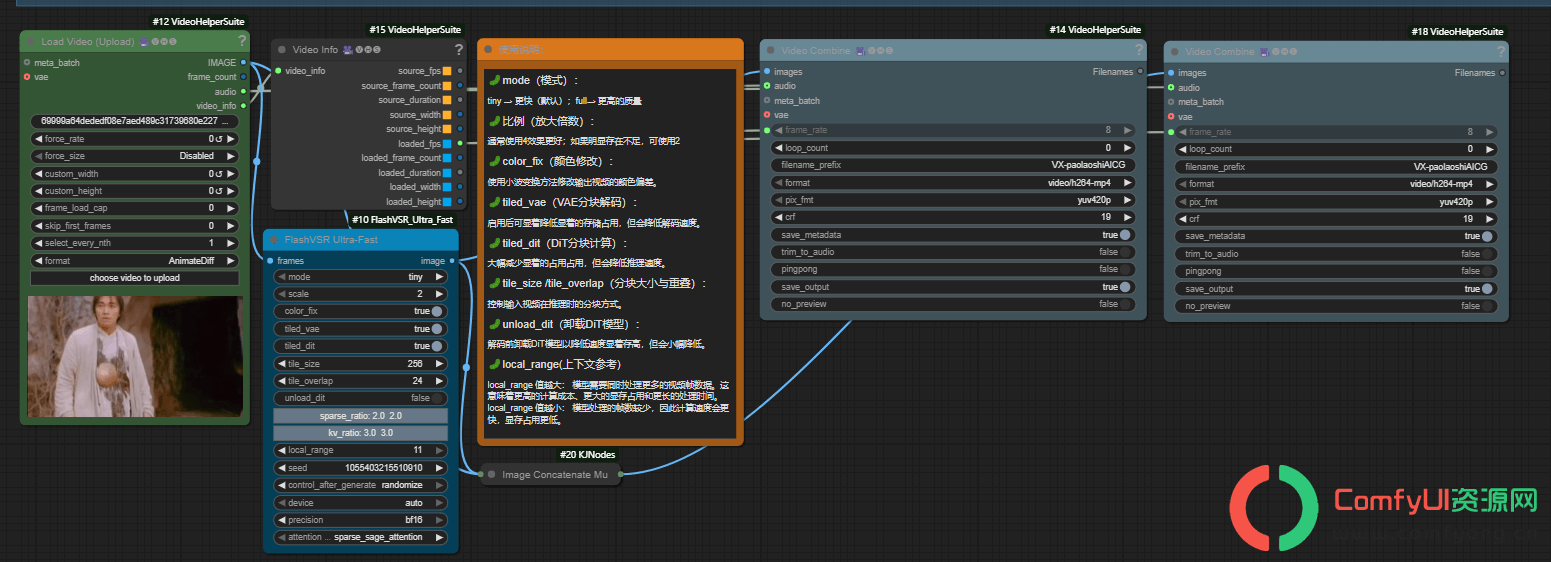Click the frame_count output socket on Load Video
This screenshot has width=1551, height=562.
tap(243, 76)
